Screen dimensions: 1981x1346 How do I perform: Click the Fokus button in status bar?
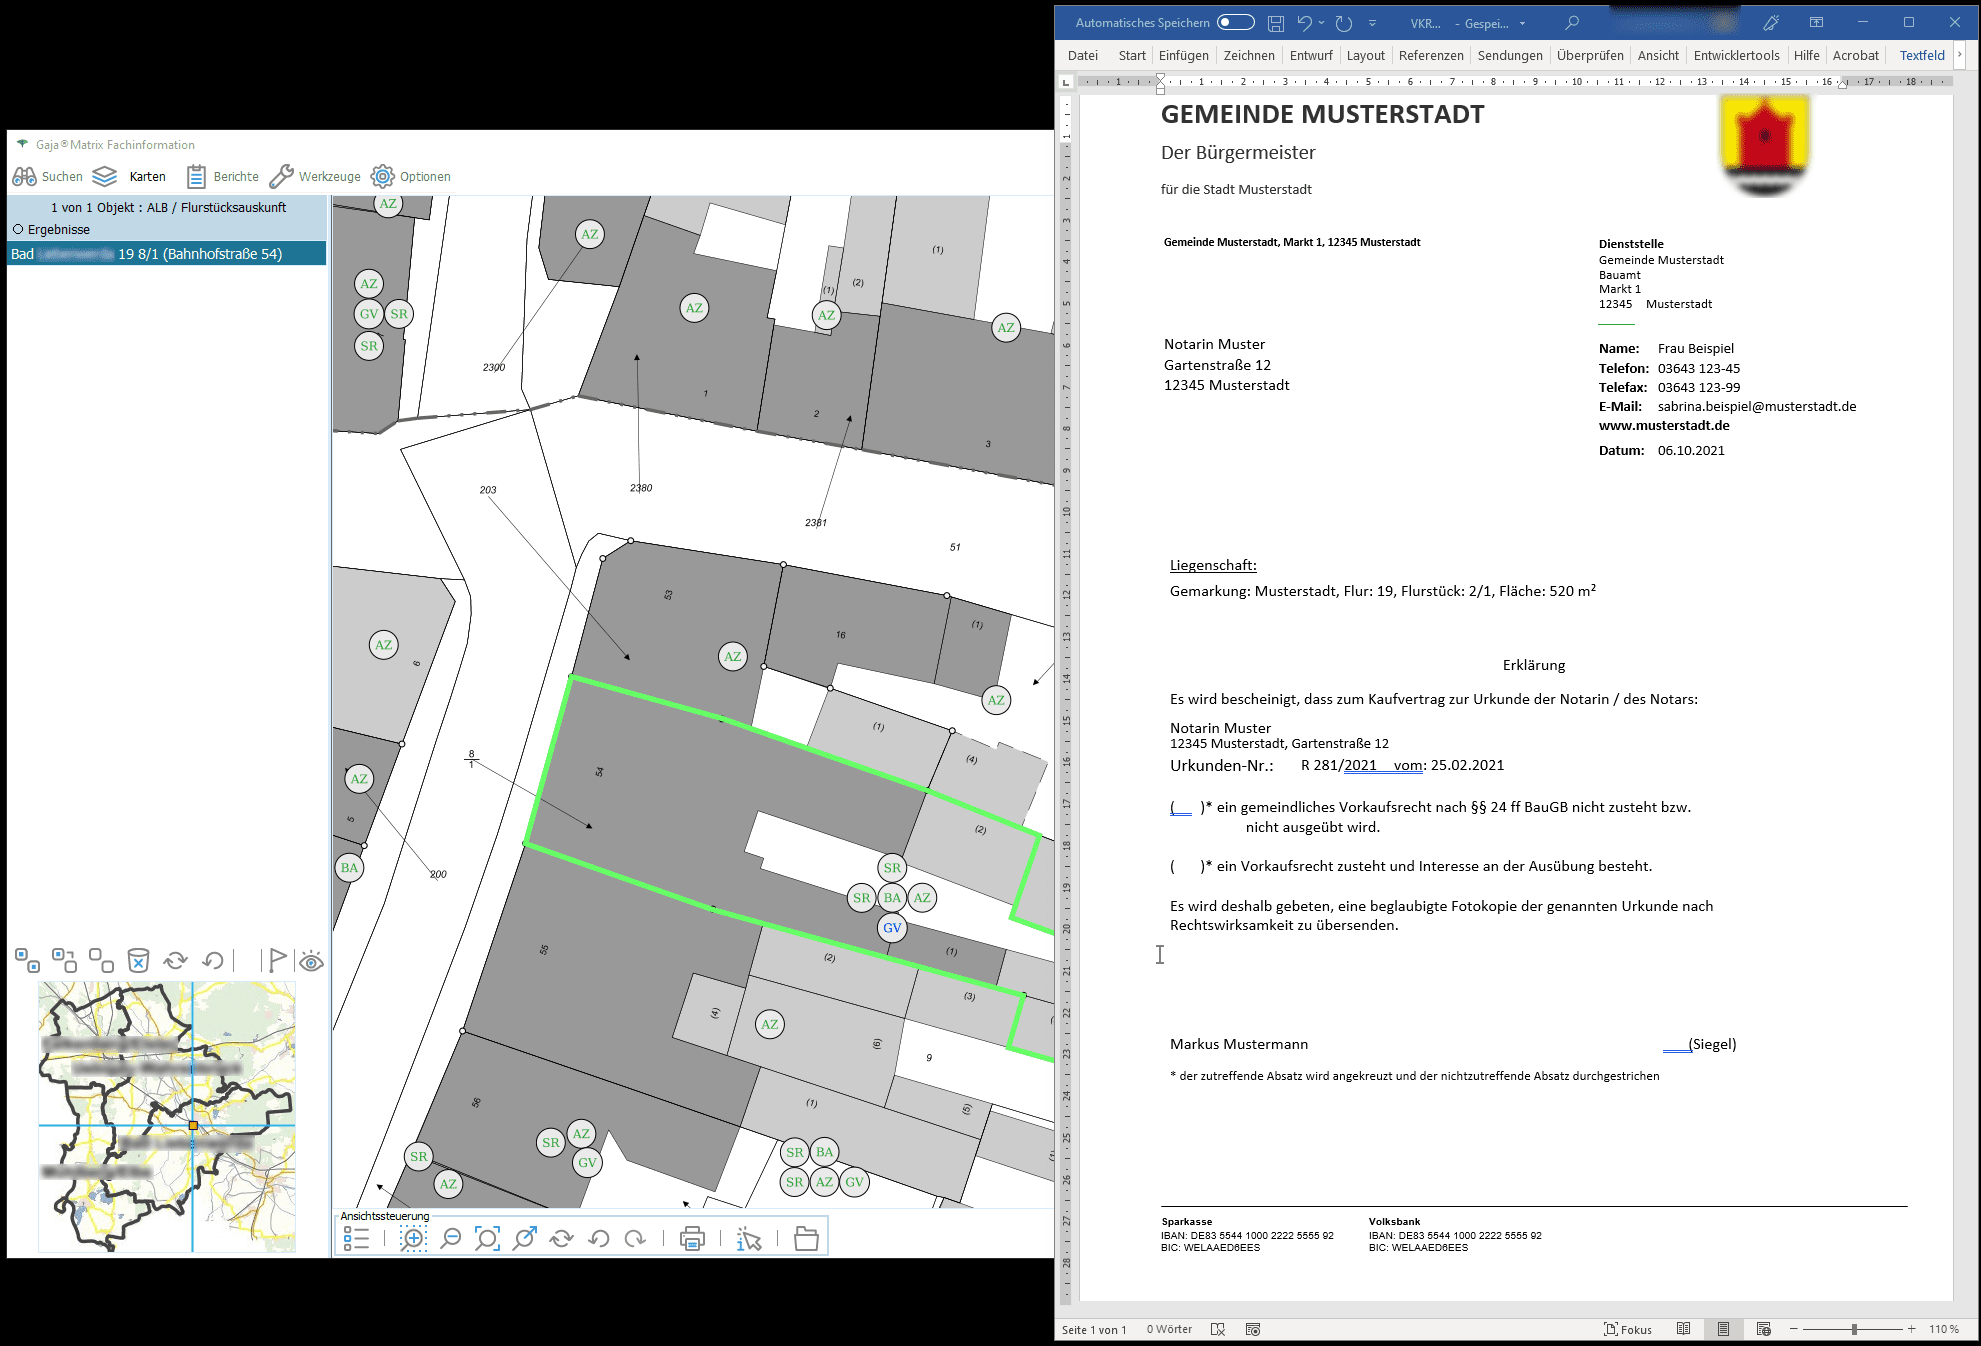coord(1627,1329)
